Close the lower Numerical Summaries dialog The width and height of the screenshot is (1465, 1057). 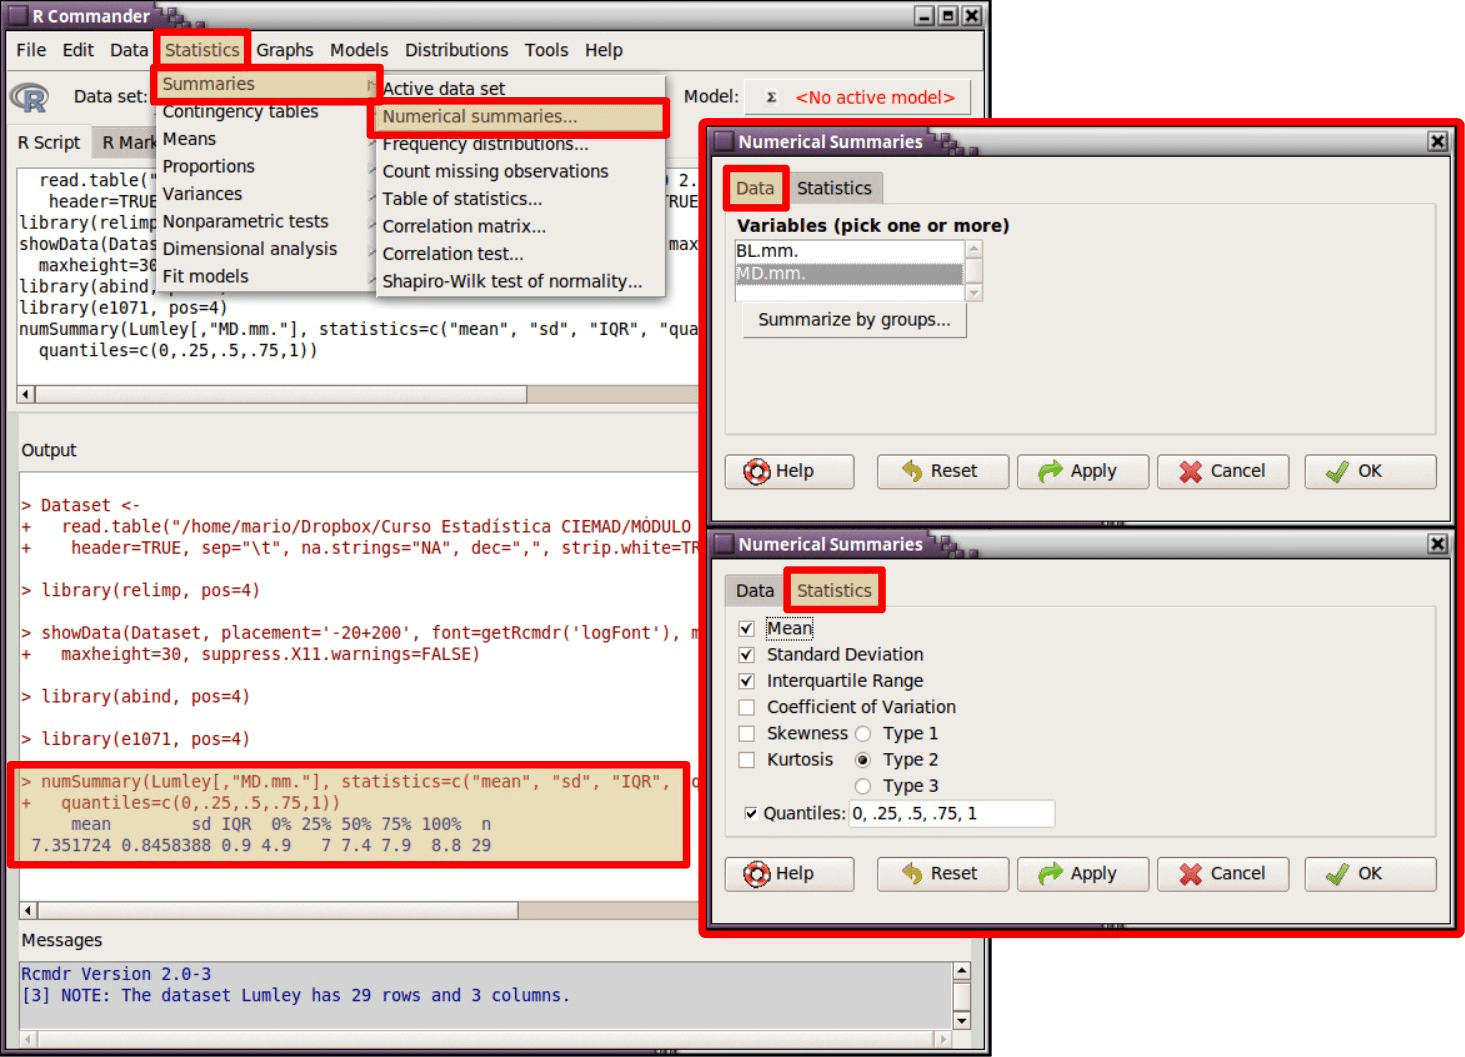click(1437, 544)
